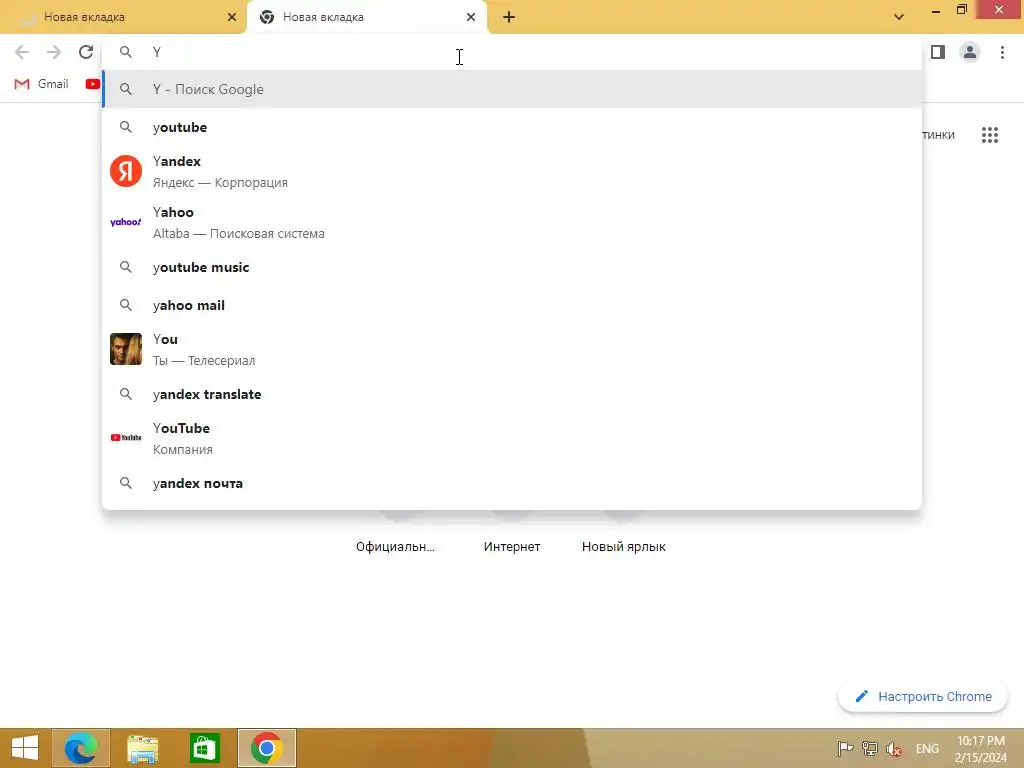Click the You series thumbnail
The width and height of the screenshot is (1024, 768).
point(126,349)
